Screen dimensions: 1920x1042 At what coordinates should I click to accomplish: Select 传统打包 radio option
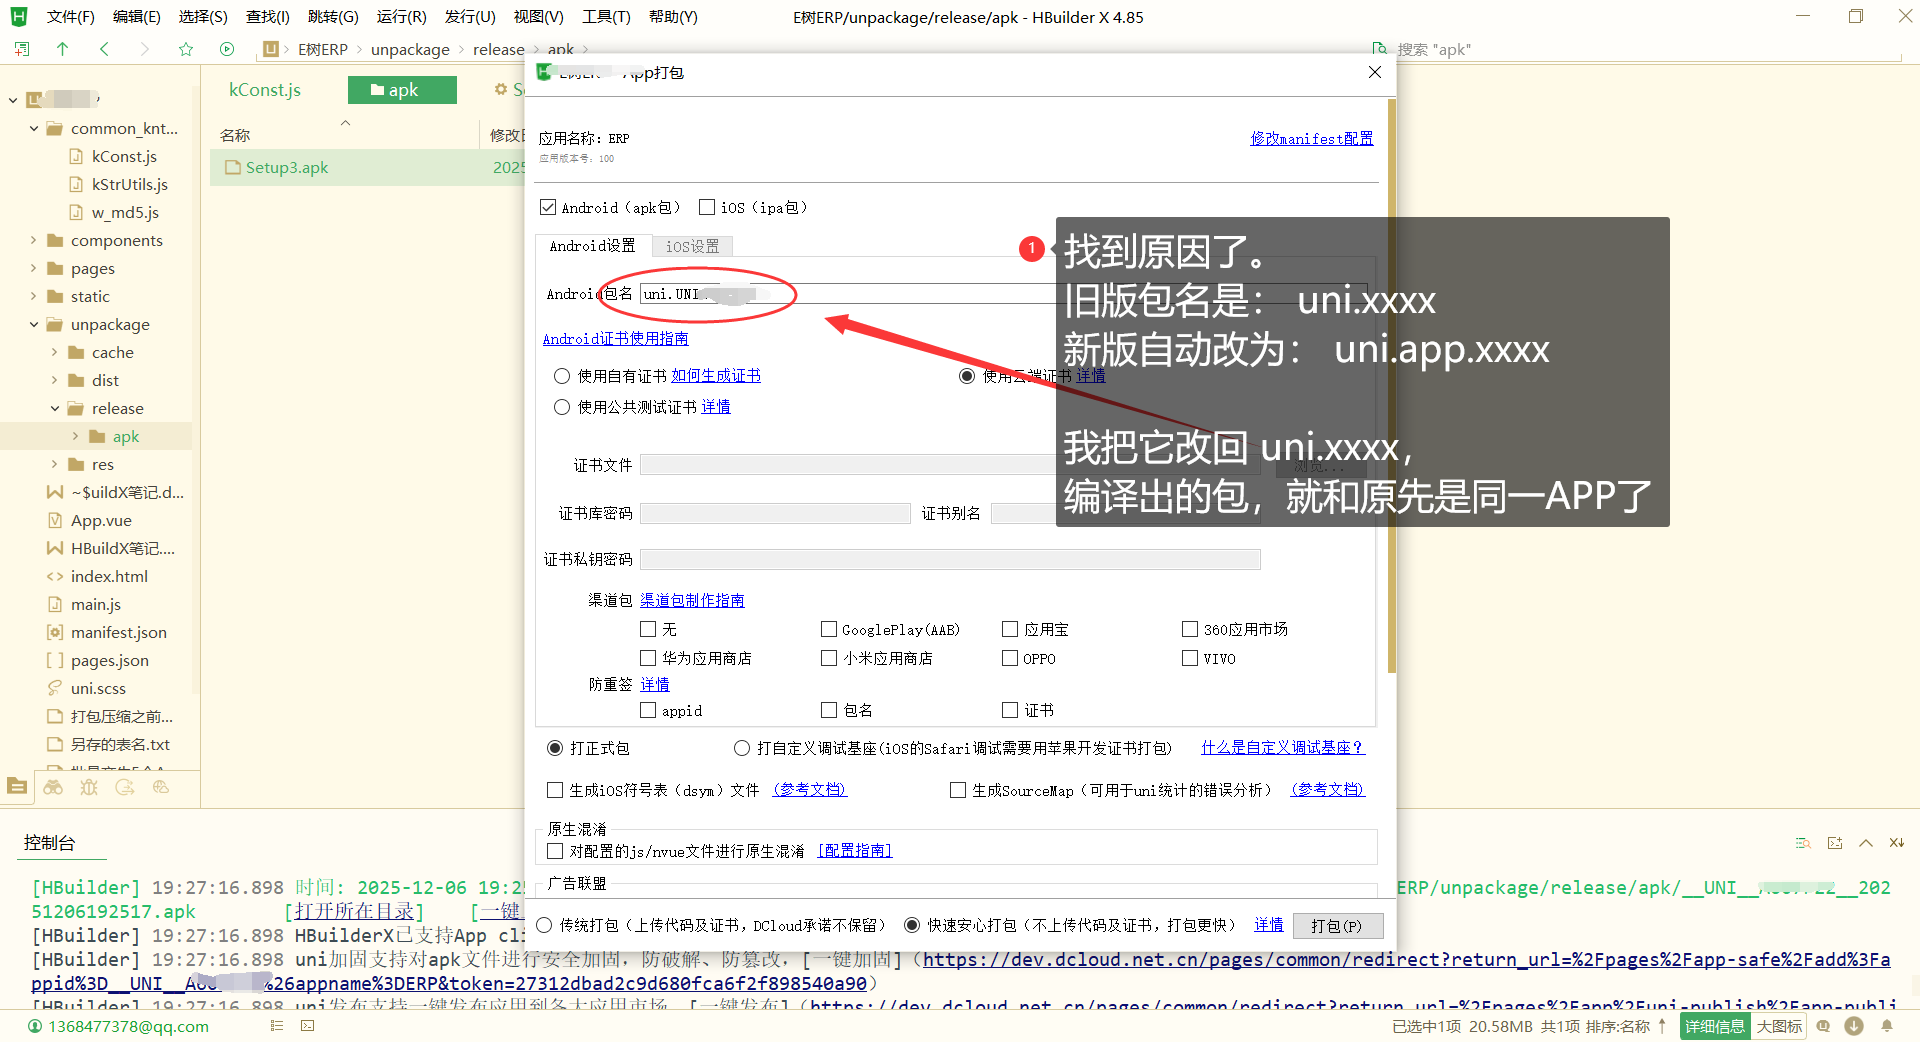pyautogui.click(x=545, y=925)
